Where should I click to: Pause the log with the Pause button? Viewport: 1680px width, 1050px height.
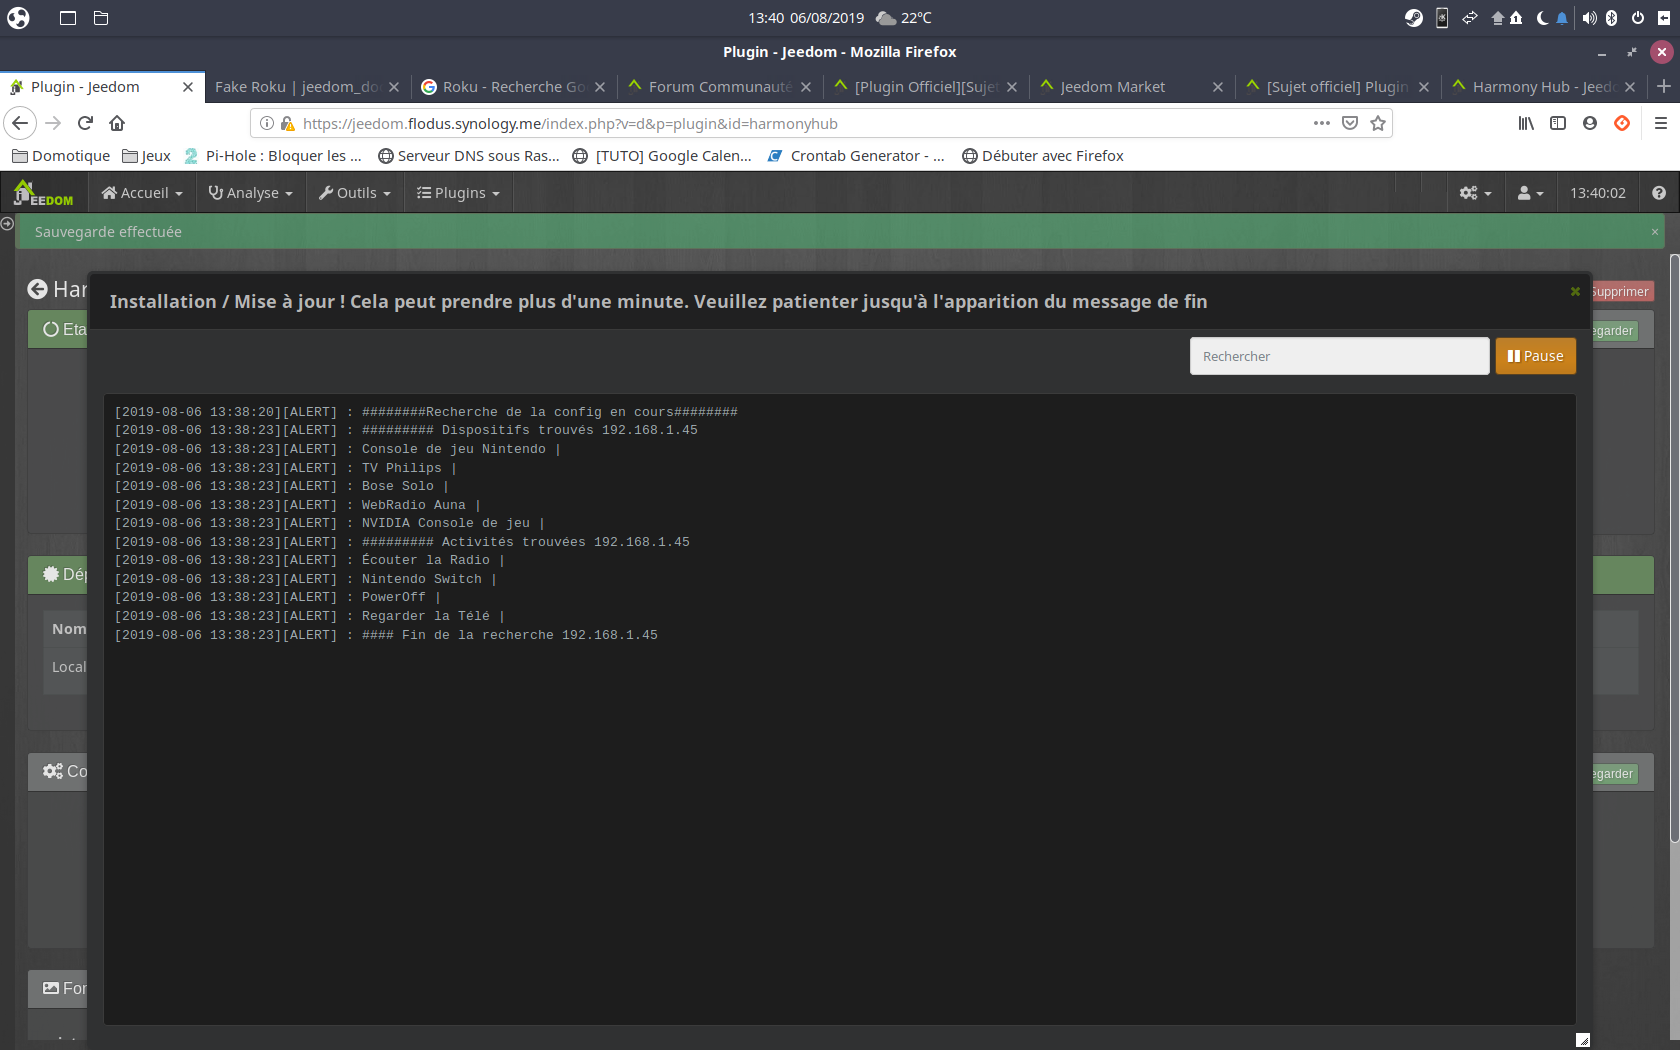(x=1536, y=356)
